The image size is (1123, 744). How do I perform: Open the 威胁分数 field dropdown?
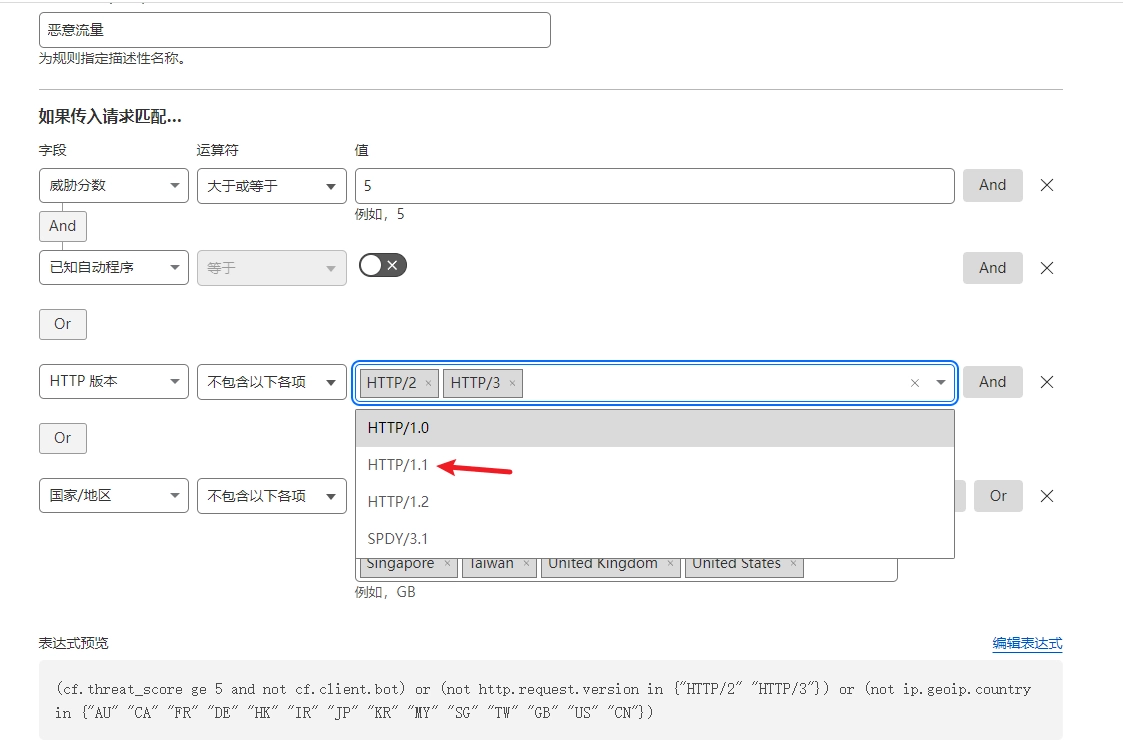113,186
